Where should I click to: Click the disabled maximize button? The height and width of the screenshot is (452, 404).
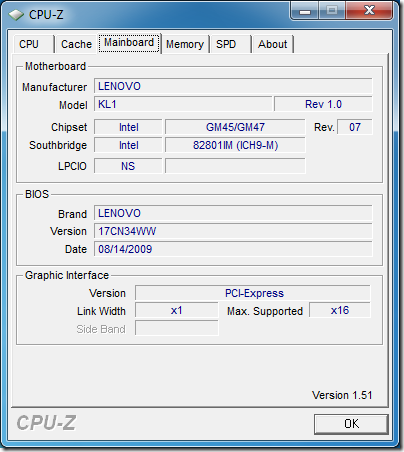pyautogui.click(x=332, y=11)
